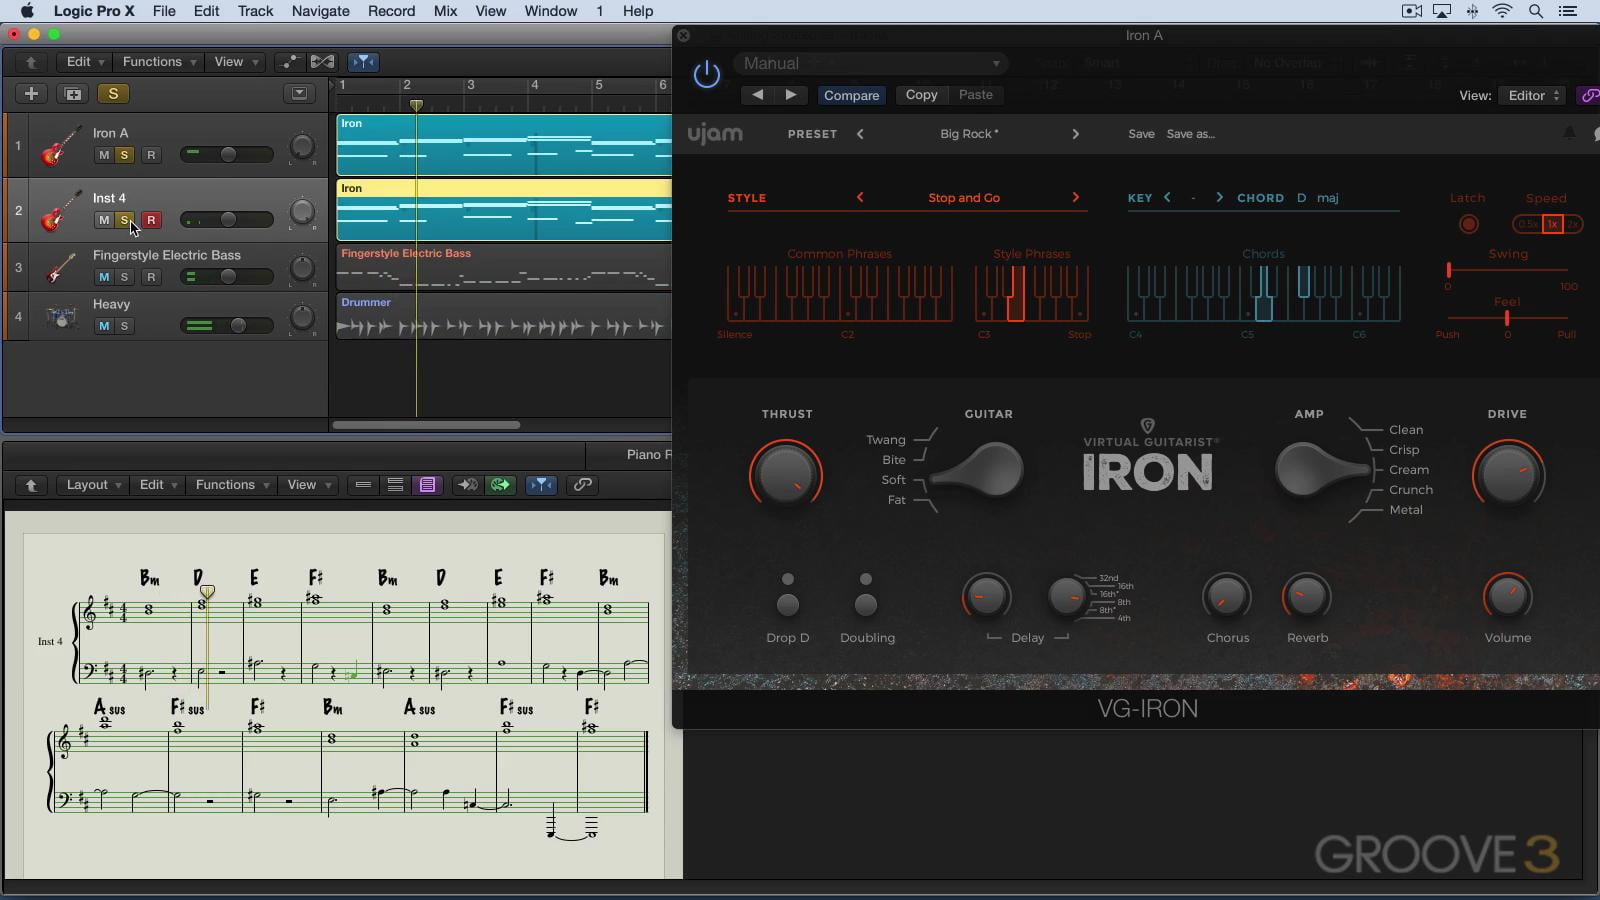1600x900 pixels.
Task: Click the purple link icon in plugin header
Action: coord(1589,95)
